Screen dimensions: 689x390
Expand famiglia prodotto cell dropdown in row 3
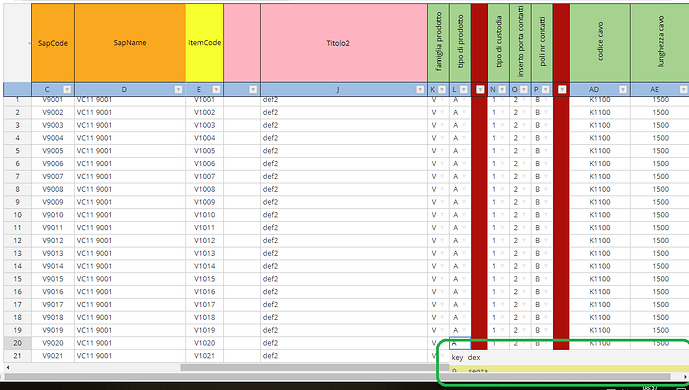442,125
